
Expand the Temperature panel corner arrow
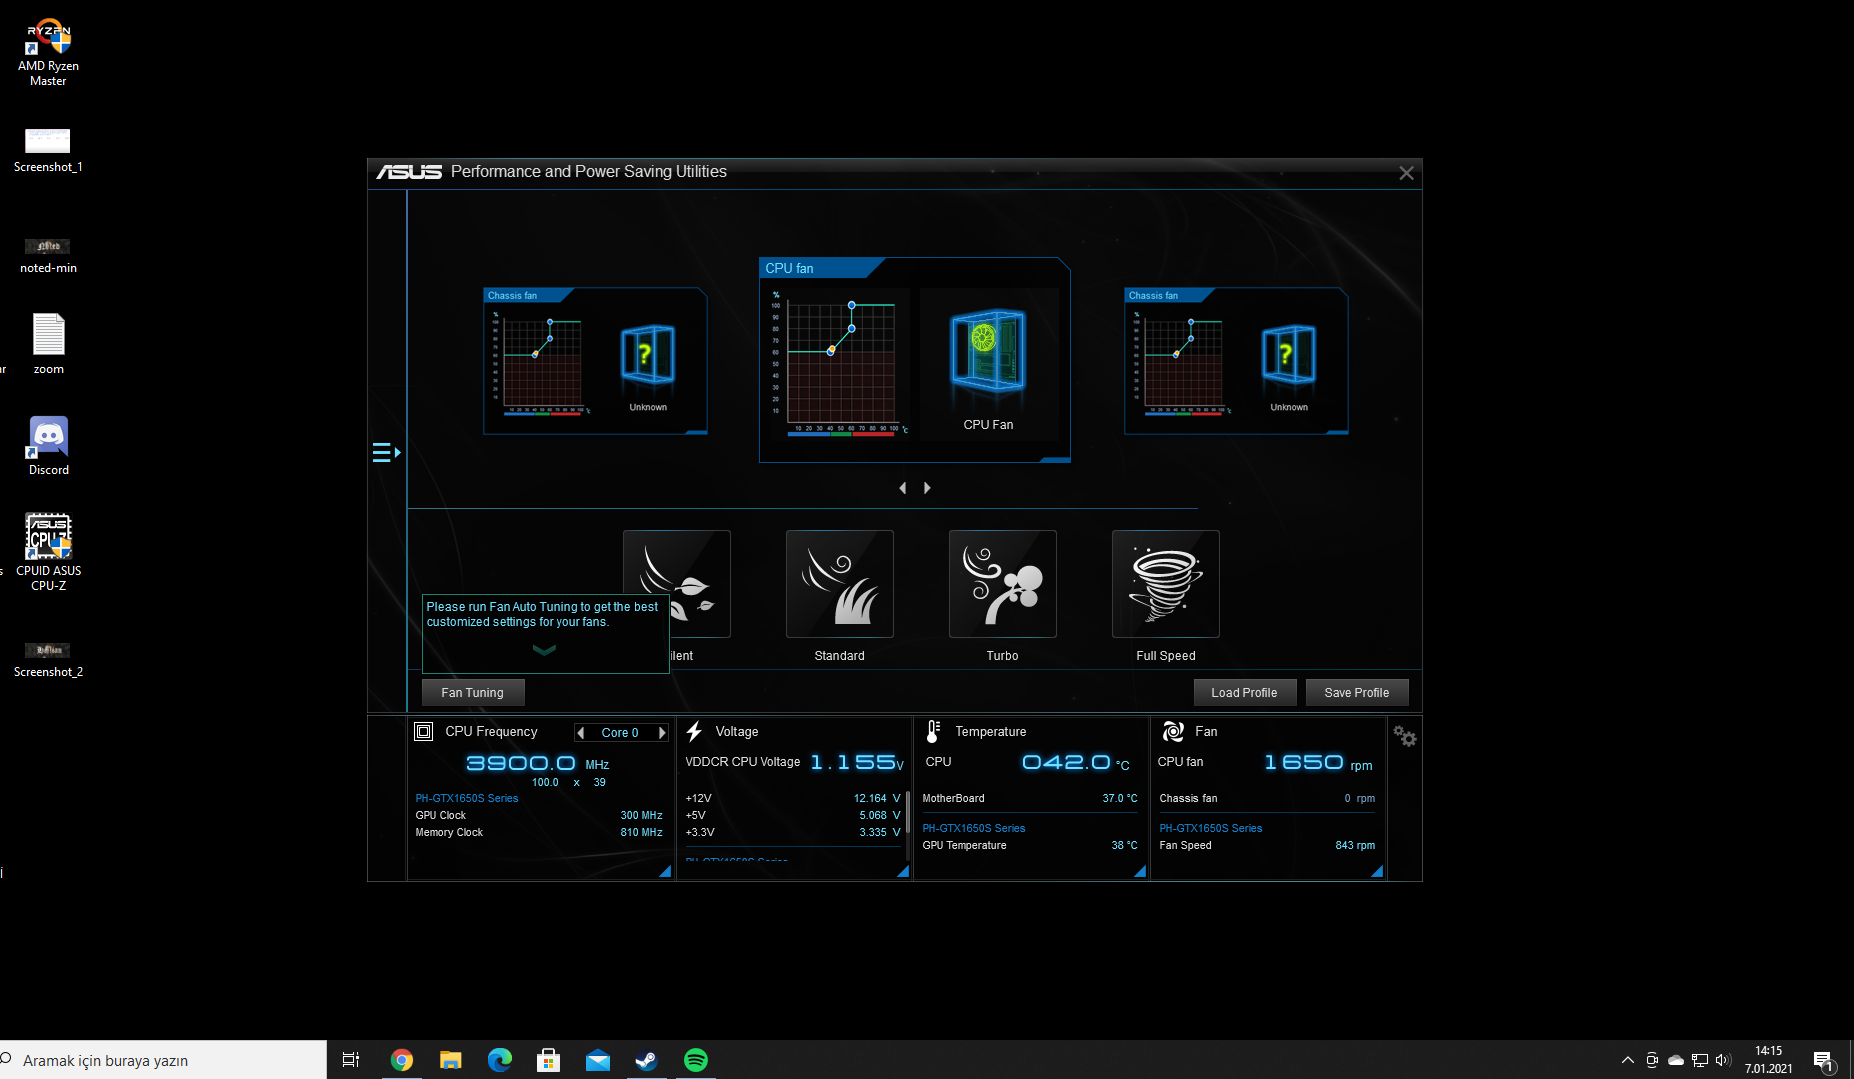[x=1140, y=871]
